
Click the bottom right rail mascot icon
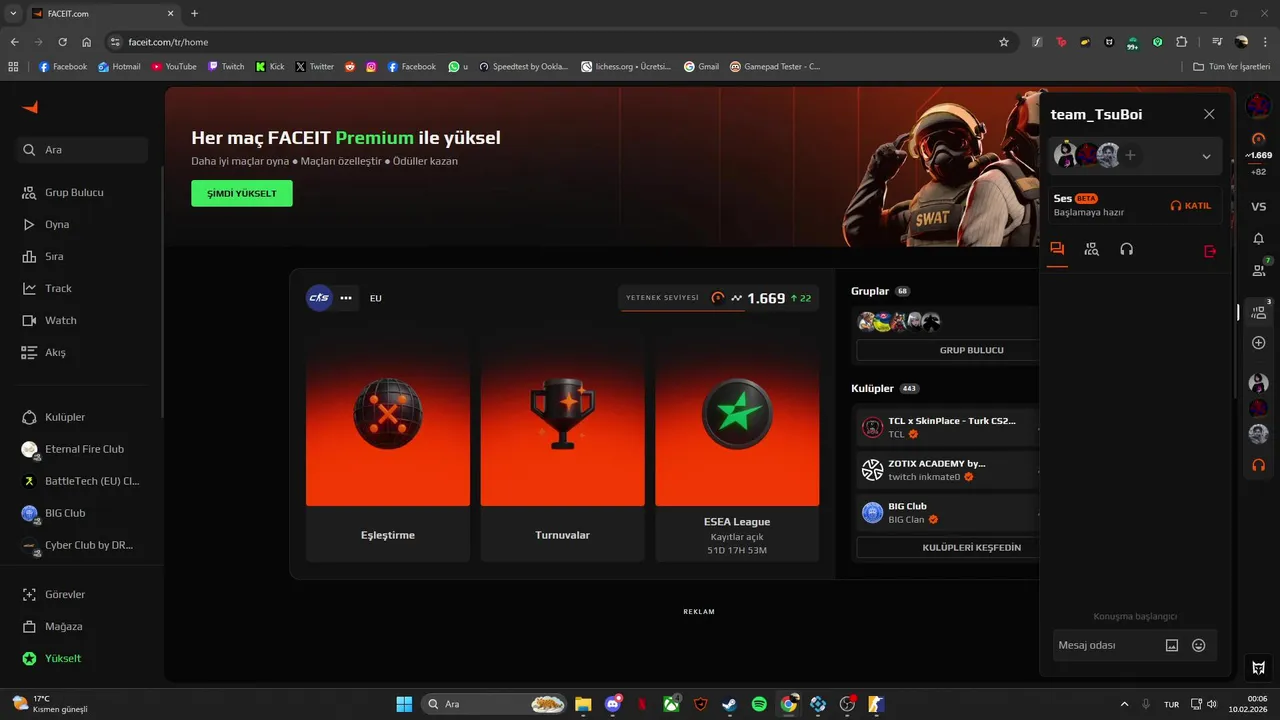tap(1259, 667)
